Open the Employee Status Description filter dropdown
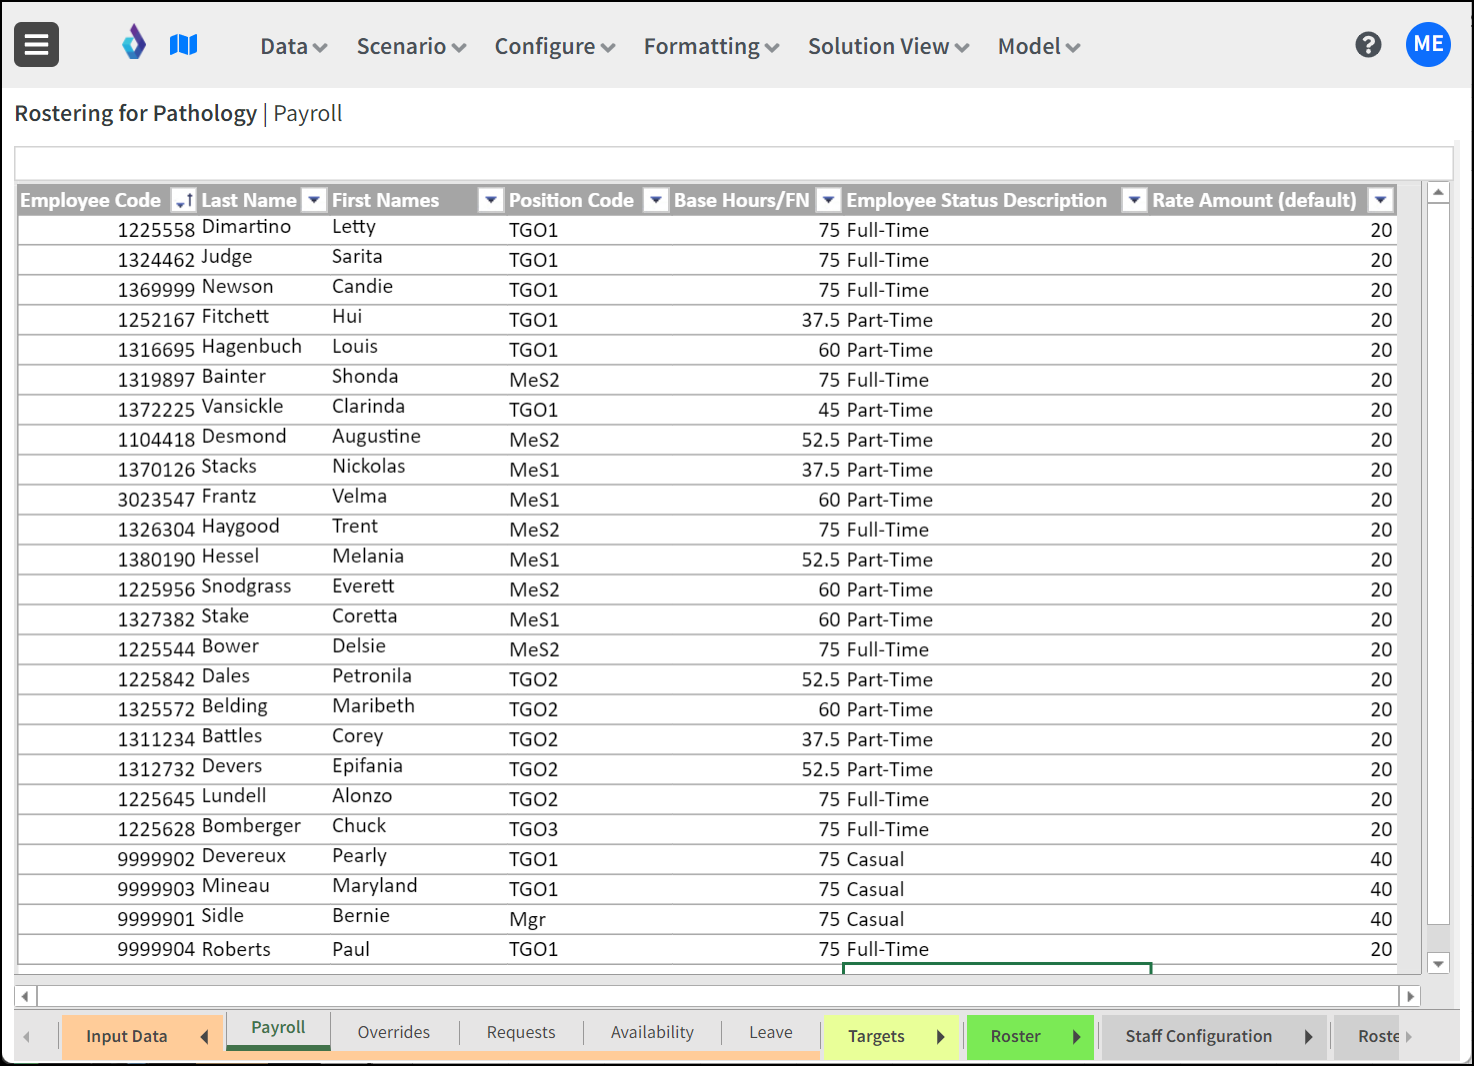The image size is (1474, 1066). [x=1134, y=200]
